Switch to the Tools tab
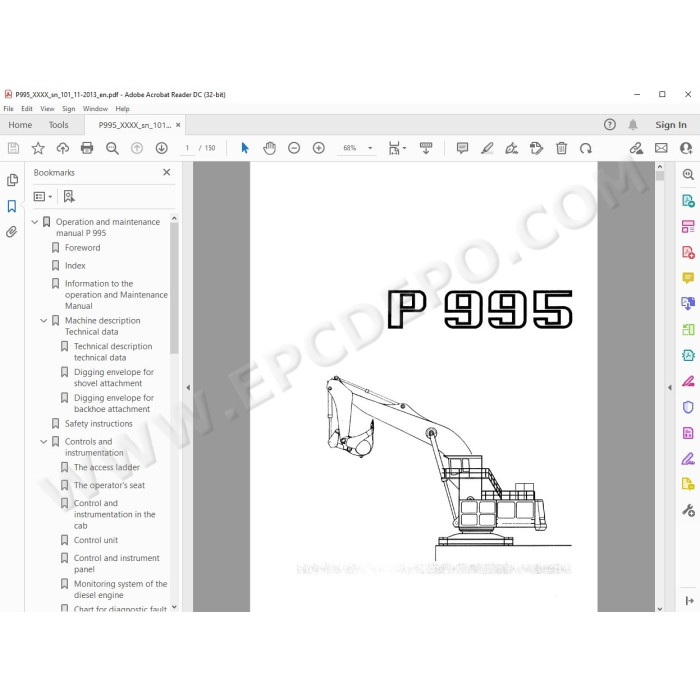Viewport: 700px width, 700px height. point(58,125)
